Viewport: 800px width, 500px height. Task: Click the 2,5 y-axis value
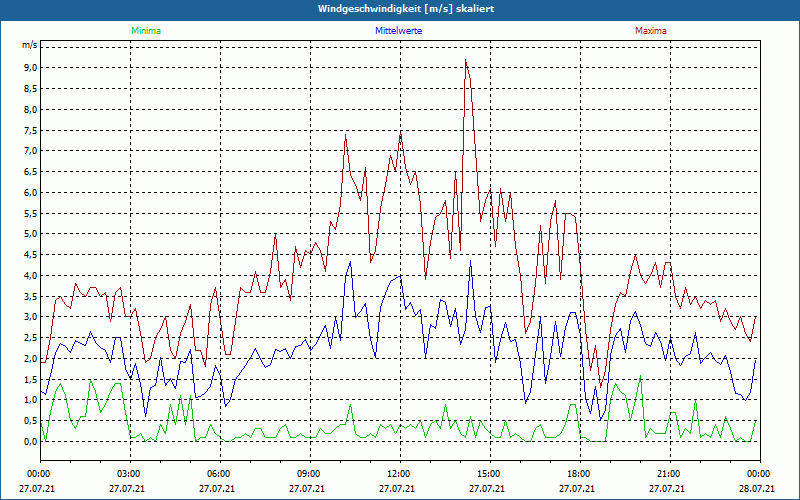31,338
